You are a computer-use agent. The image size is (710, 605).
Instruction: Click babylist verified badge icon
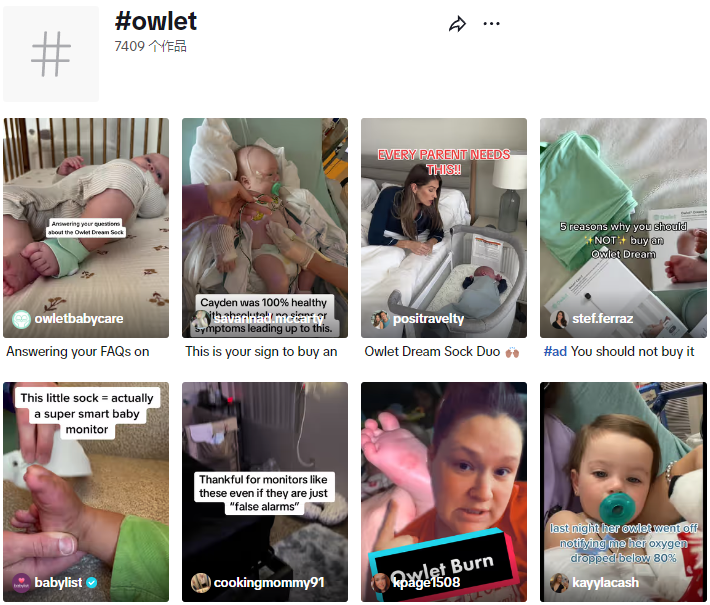coord(92,583)
